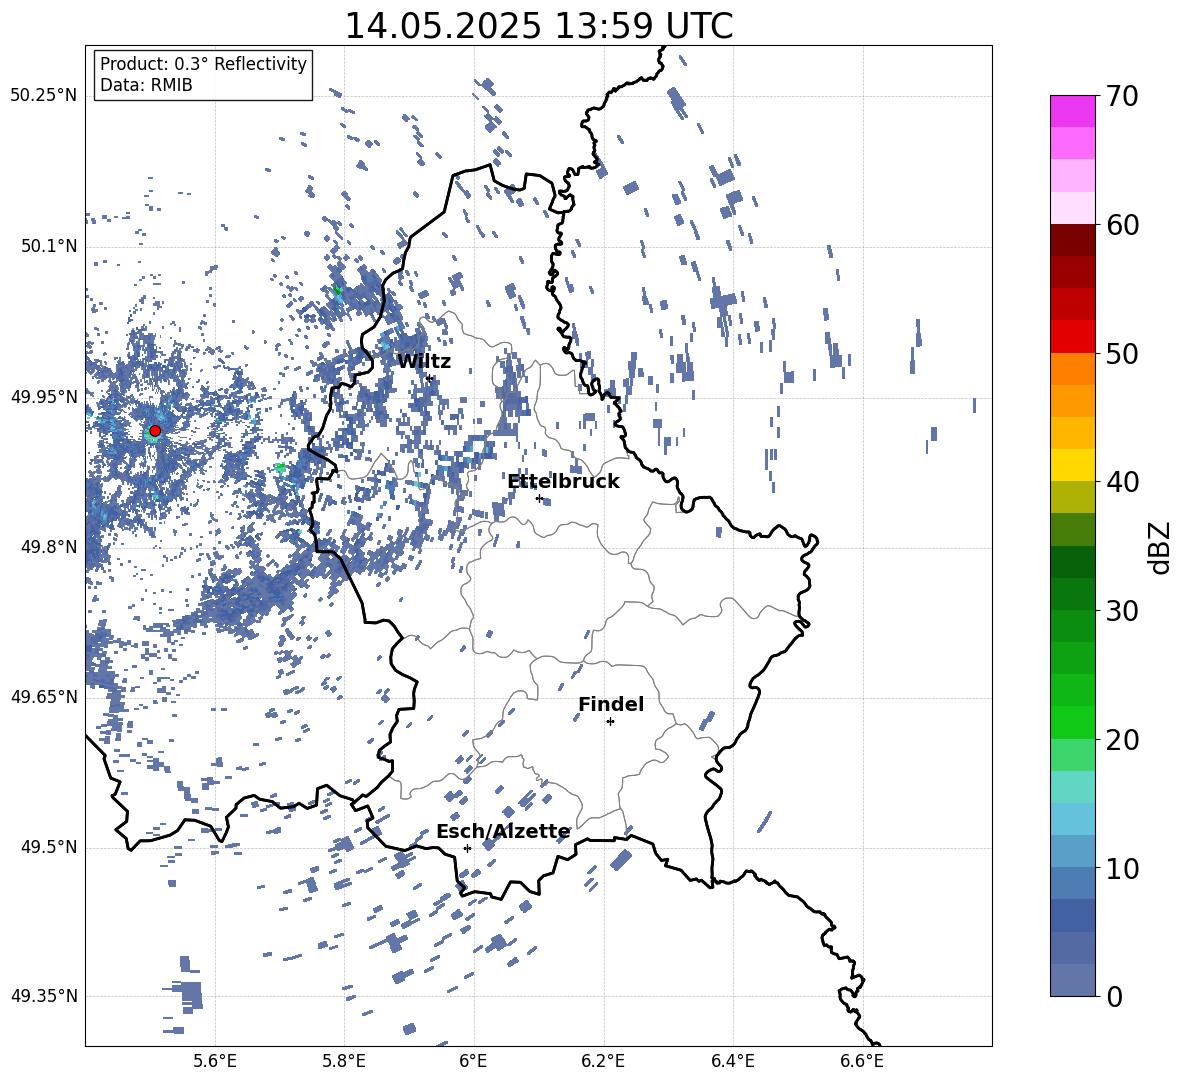
Task: Click the colorbar 20 tick label
Action: click(x=1123, y=740)
